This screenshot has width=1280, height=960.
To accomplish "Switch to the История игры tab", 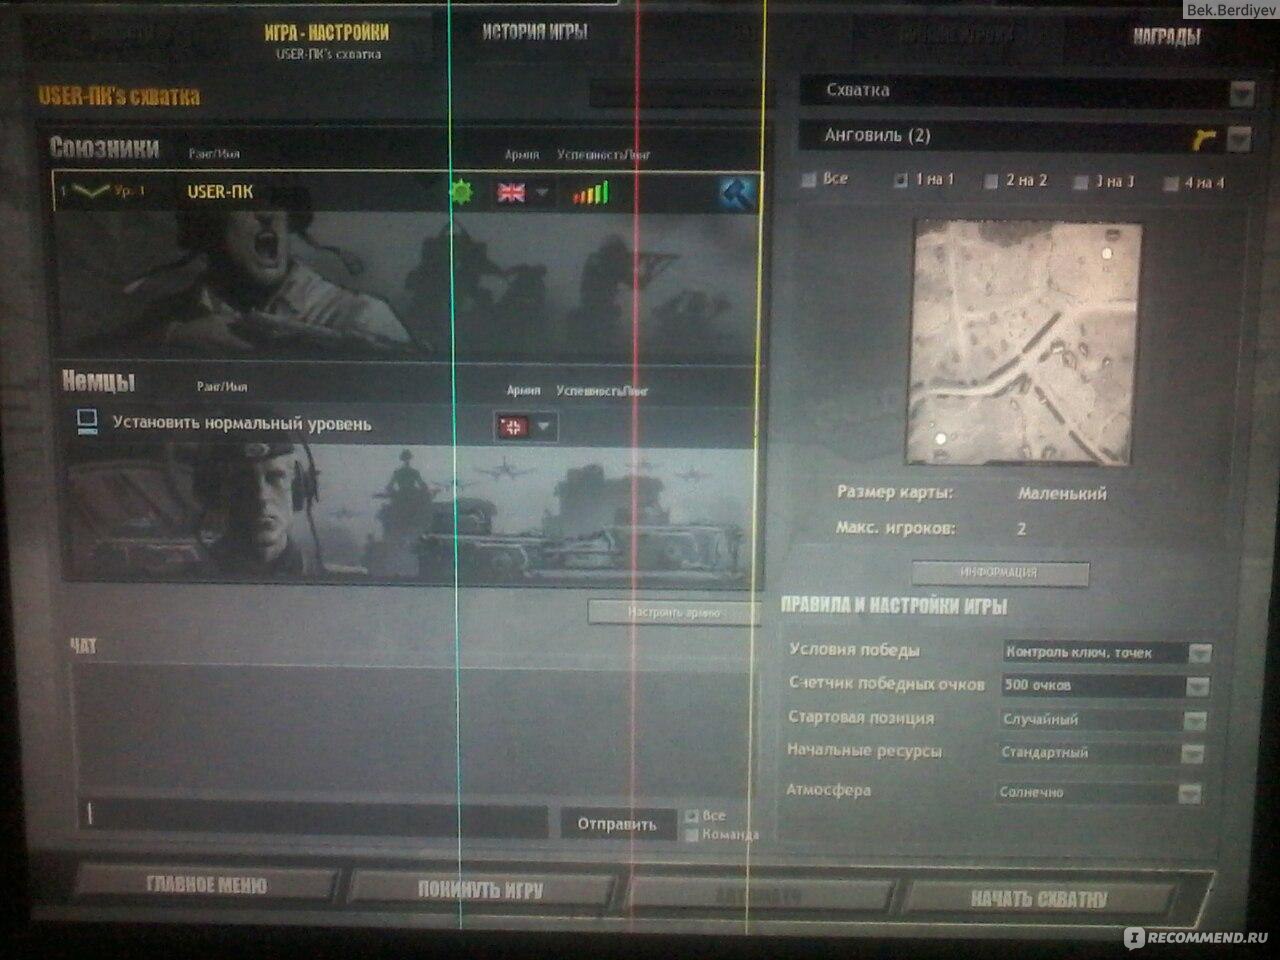I will 535,32.
